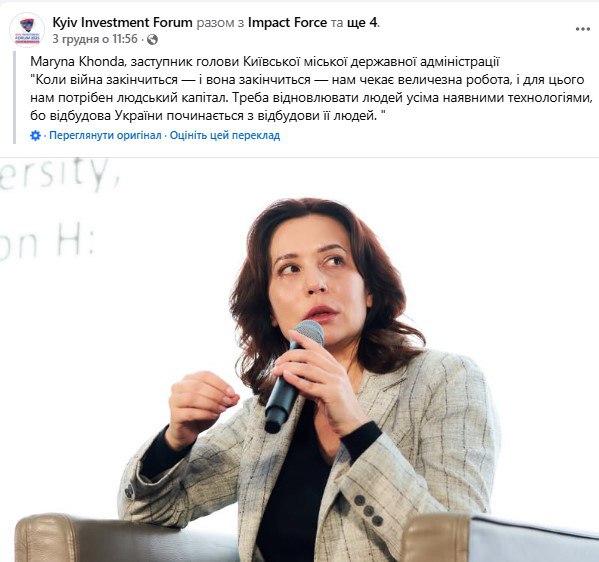Select "Оцініть цей переклад" to rate the translation
Image resolution: width=599 pixels, height=562 pixels.
(225, 135)
